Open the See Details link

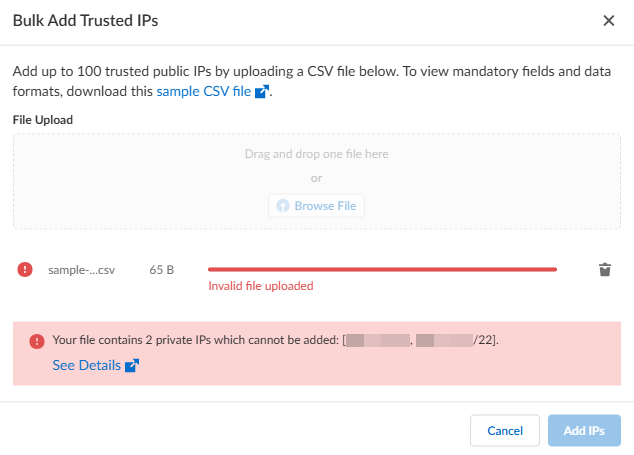point(86,366)
